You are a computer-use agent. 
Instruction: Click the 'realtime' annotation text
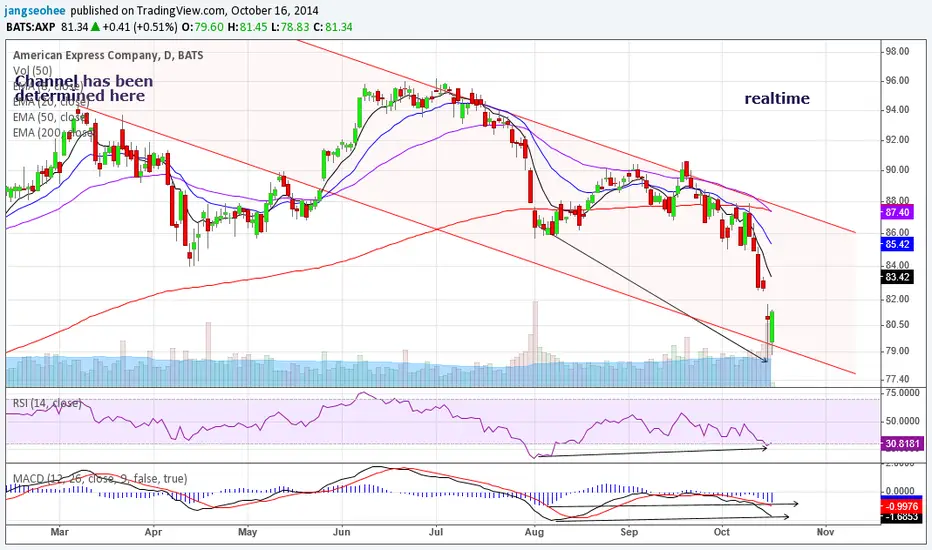[777, 98]
